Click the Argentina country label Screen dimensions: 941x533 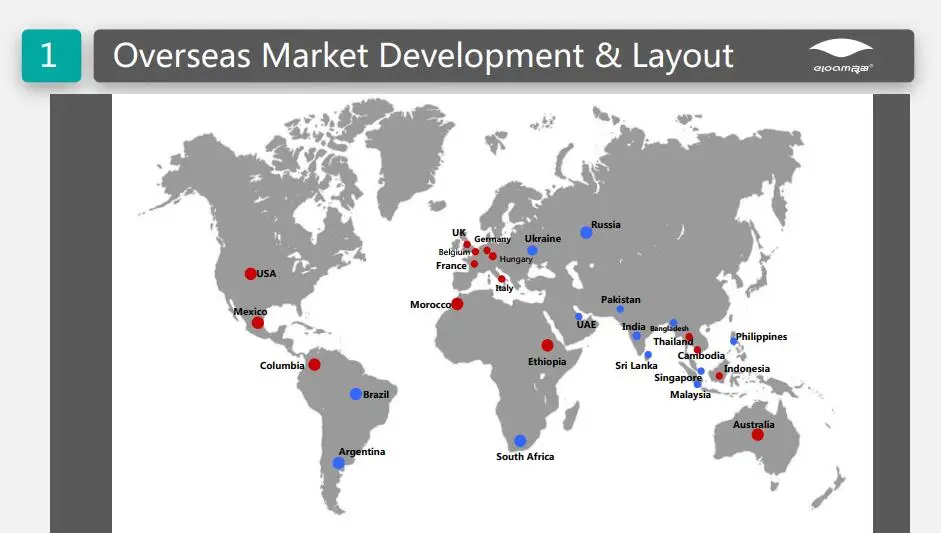point(362,451)
